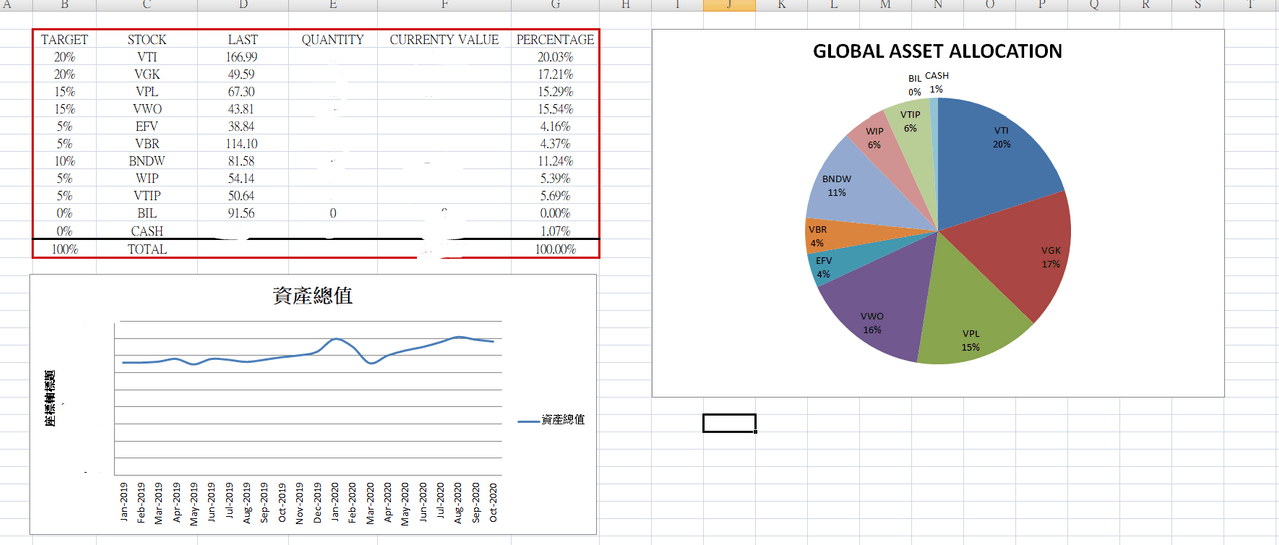
Task: Click percentage cell 15.29%
Action: 555,92
